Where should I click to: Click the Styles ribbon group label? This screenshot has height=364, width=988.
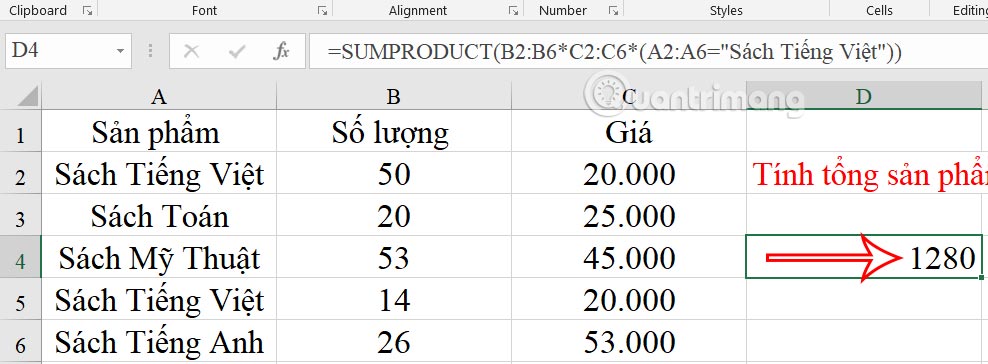click(x=726, y=10)
